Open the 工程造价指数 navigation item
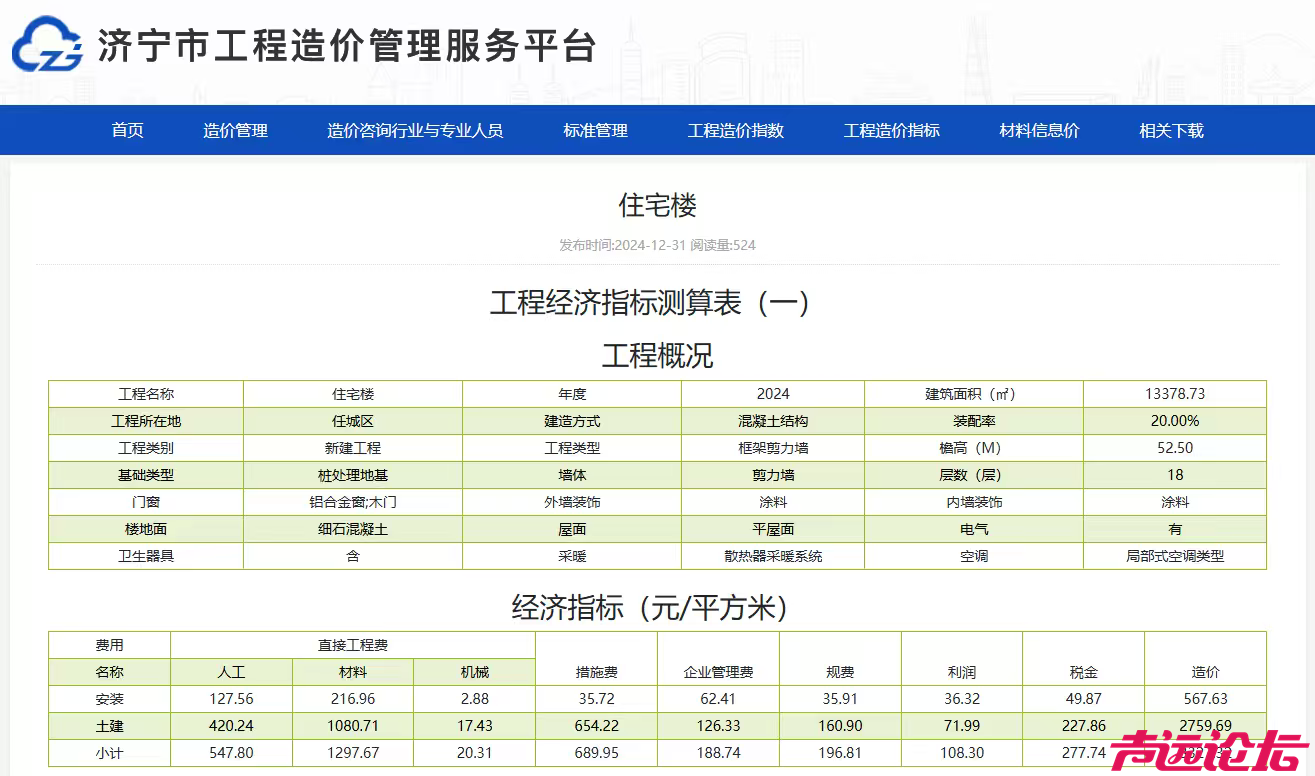 pyautogui.click(x=735, y=131)
